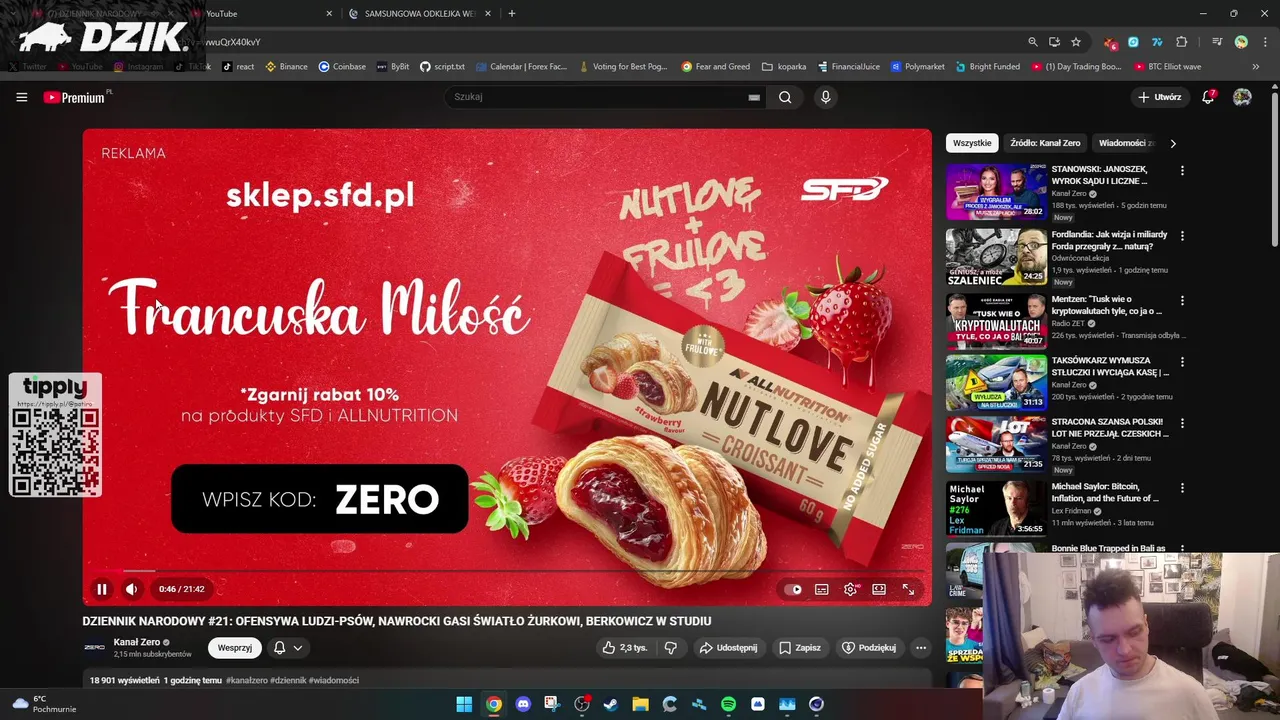Start voice search with microphone icon
1280x720 pixels.
click(x=825, y=97)
